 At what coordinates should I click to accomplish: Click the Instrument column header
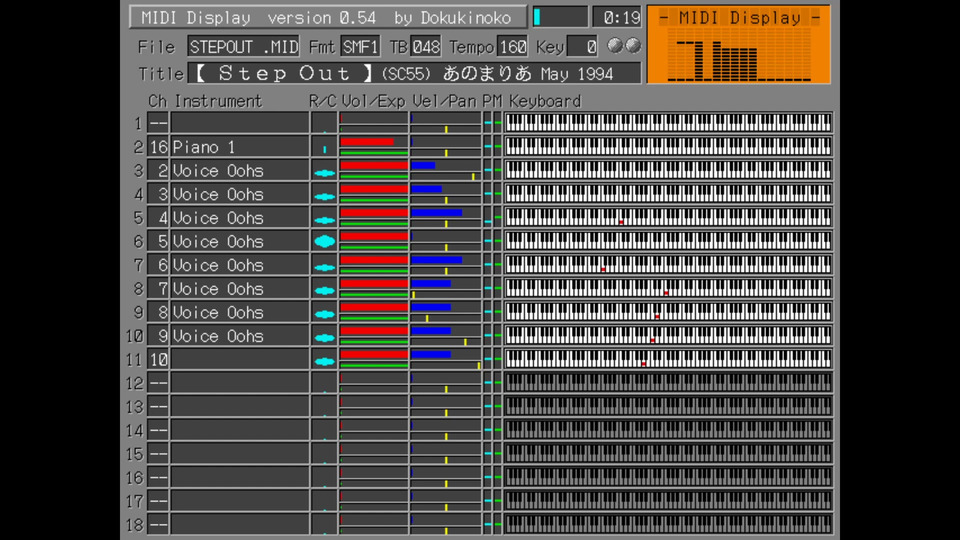click(218, 101)
